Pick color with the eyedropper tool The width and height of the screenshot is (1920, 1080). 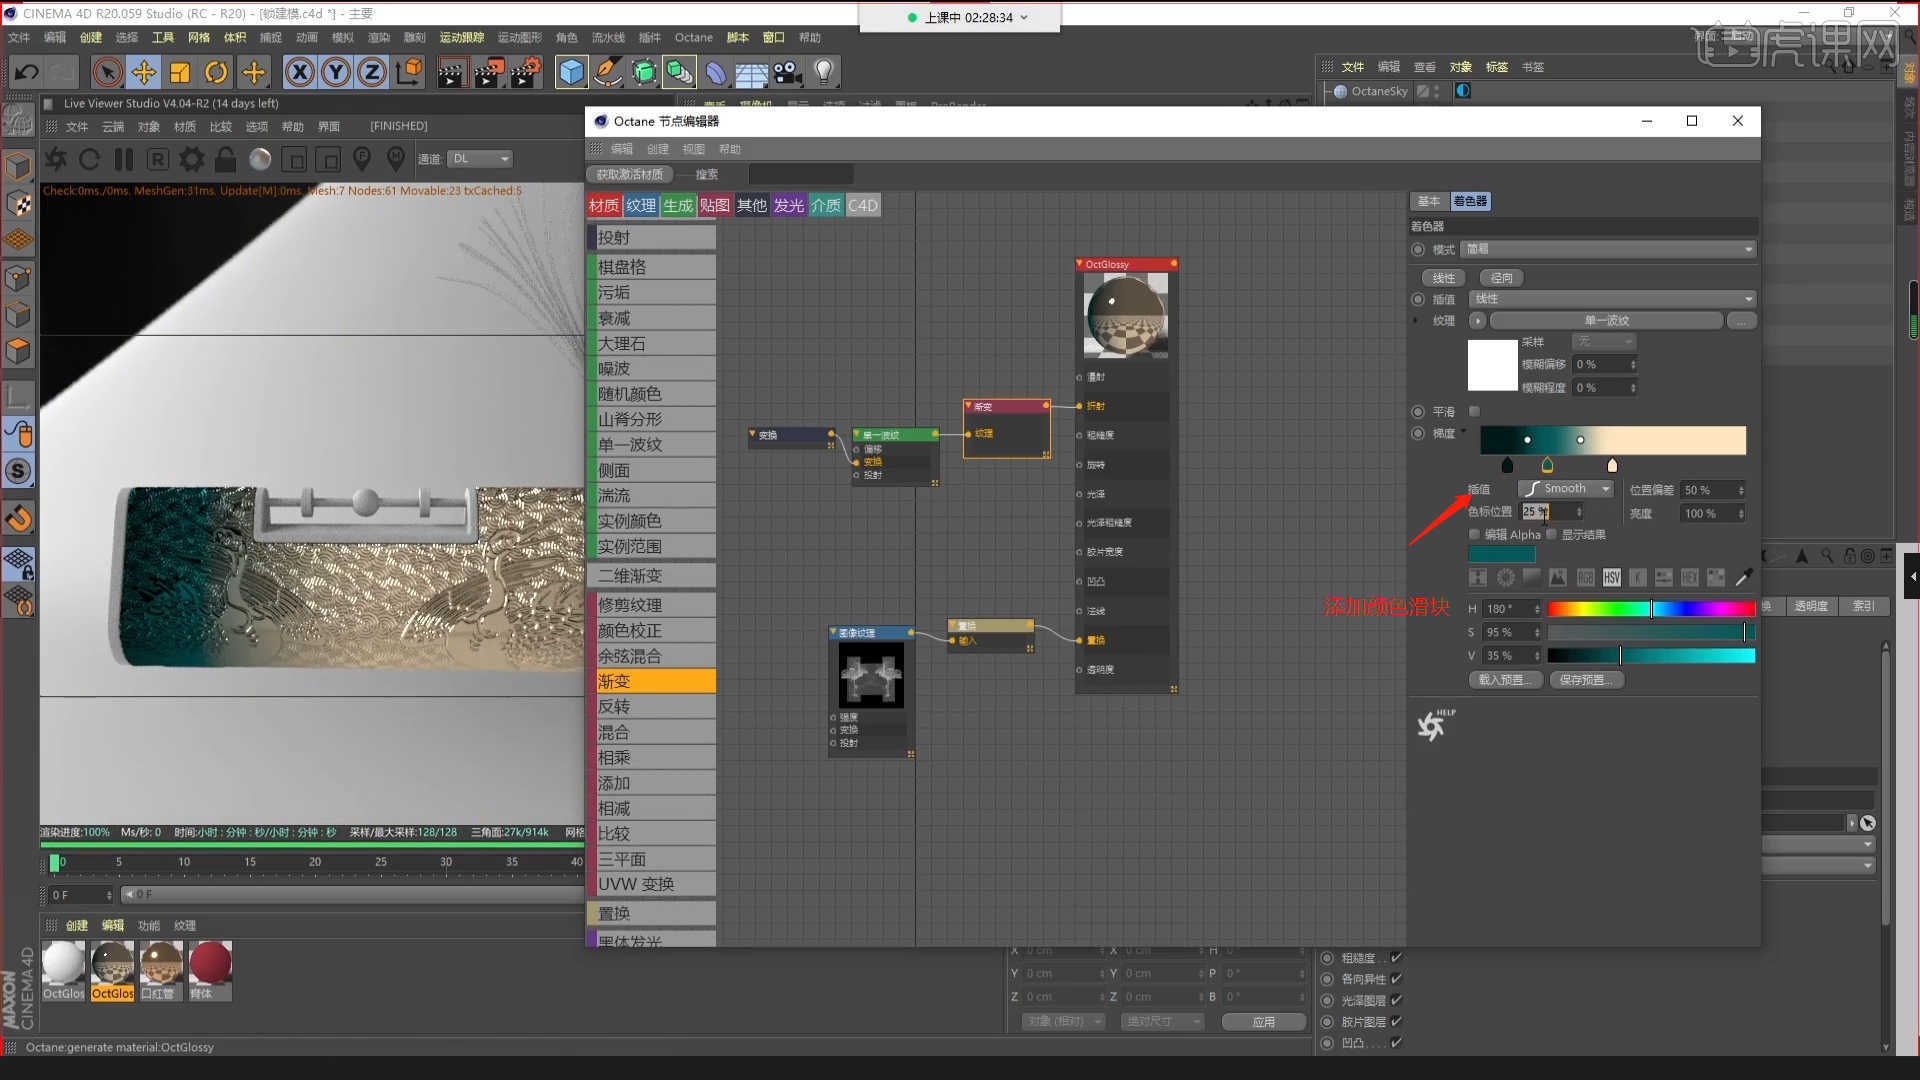(x=1743, y=577)
